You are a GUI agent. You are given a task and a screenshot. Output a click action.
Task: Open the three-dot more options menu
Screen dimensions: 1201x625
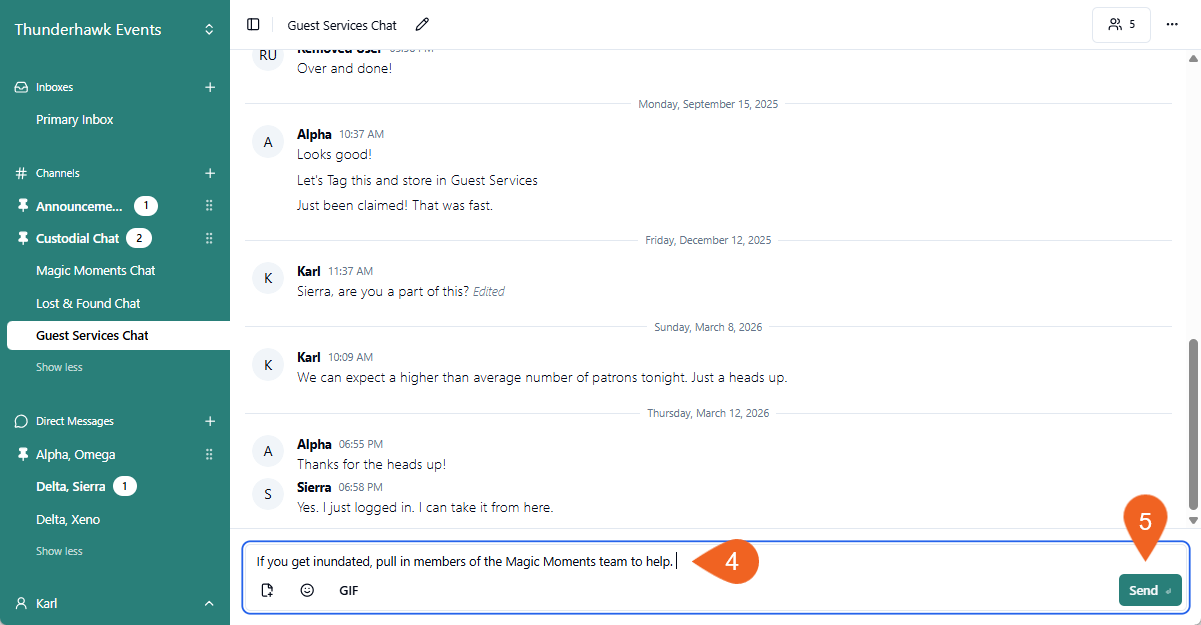tap(1172, 25)
